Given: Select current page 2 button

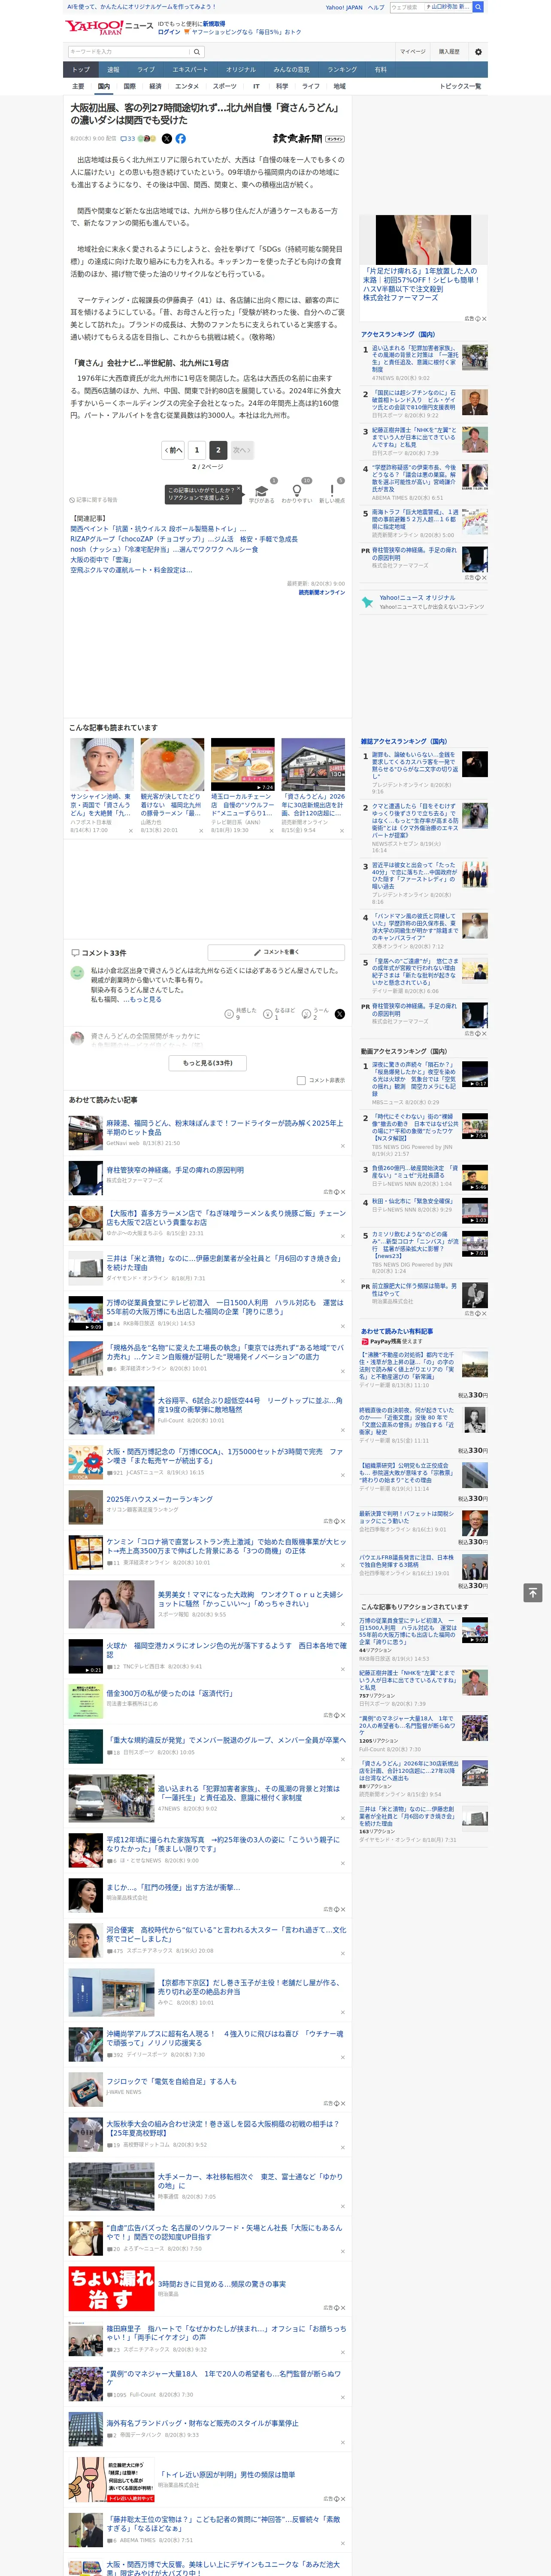Looking at the screenshot, I should pyautogui.click(x=218, y=450).
